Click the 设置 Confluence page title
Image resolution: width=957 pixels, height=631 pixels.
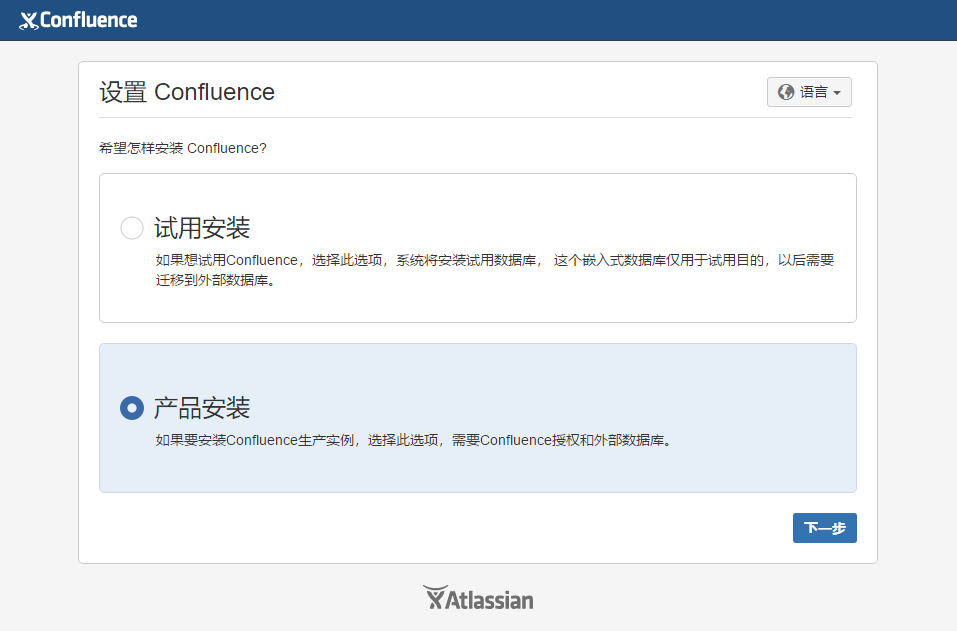(187, 92)
